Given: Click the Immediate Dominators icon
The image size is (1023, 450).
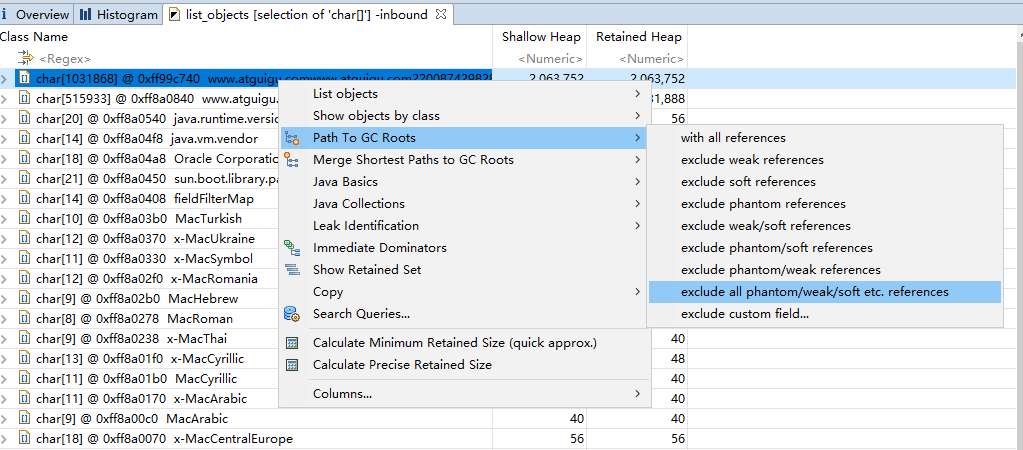Looking at the screenshot, I should click(x=292, y=248).
